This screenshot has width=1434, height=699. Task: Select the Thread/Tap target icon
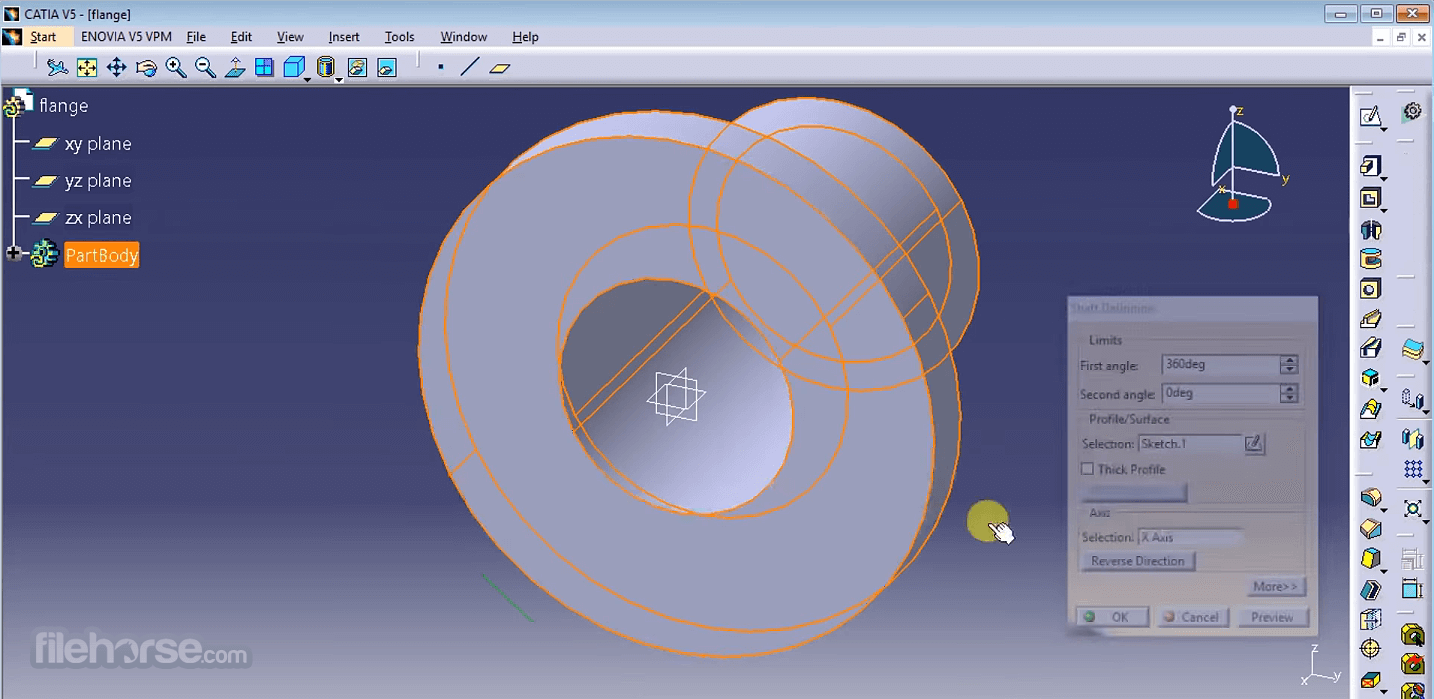(1370, 649)
